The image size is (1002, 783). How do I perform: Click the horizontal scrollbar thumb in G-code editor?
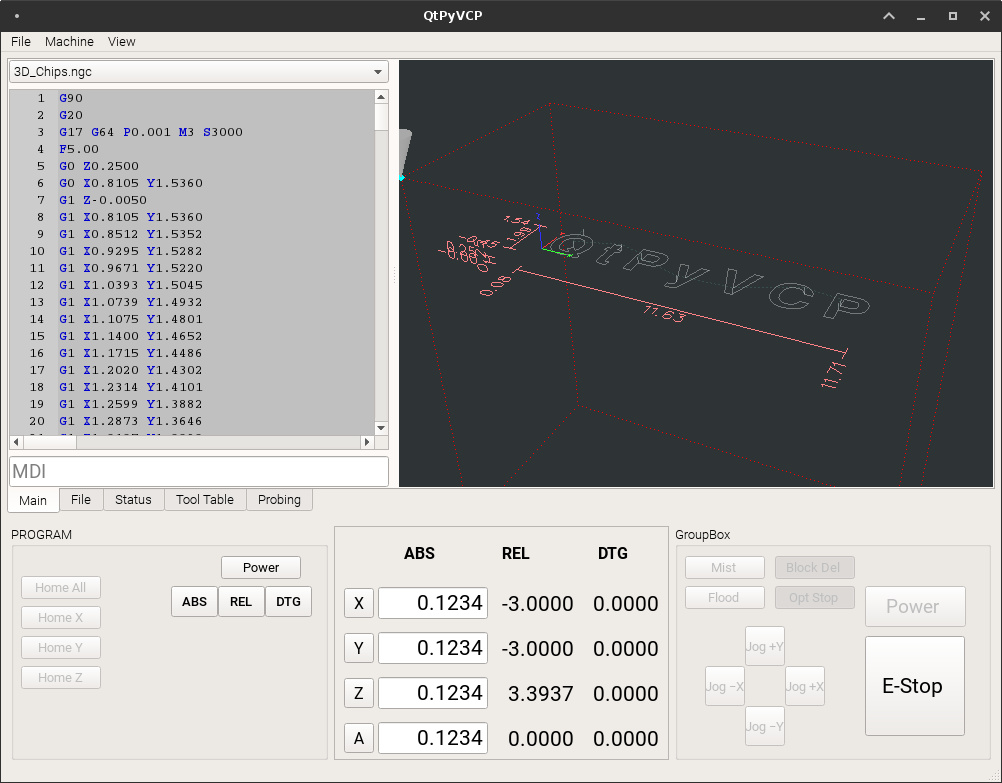tap(50, 442)
